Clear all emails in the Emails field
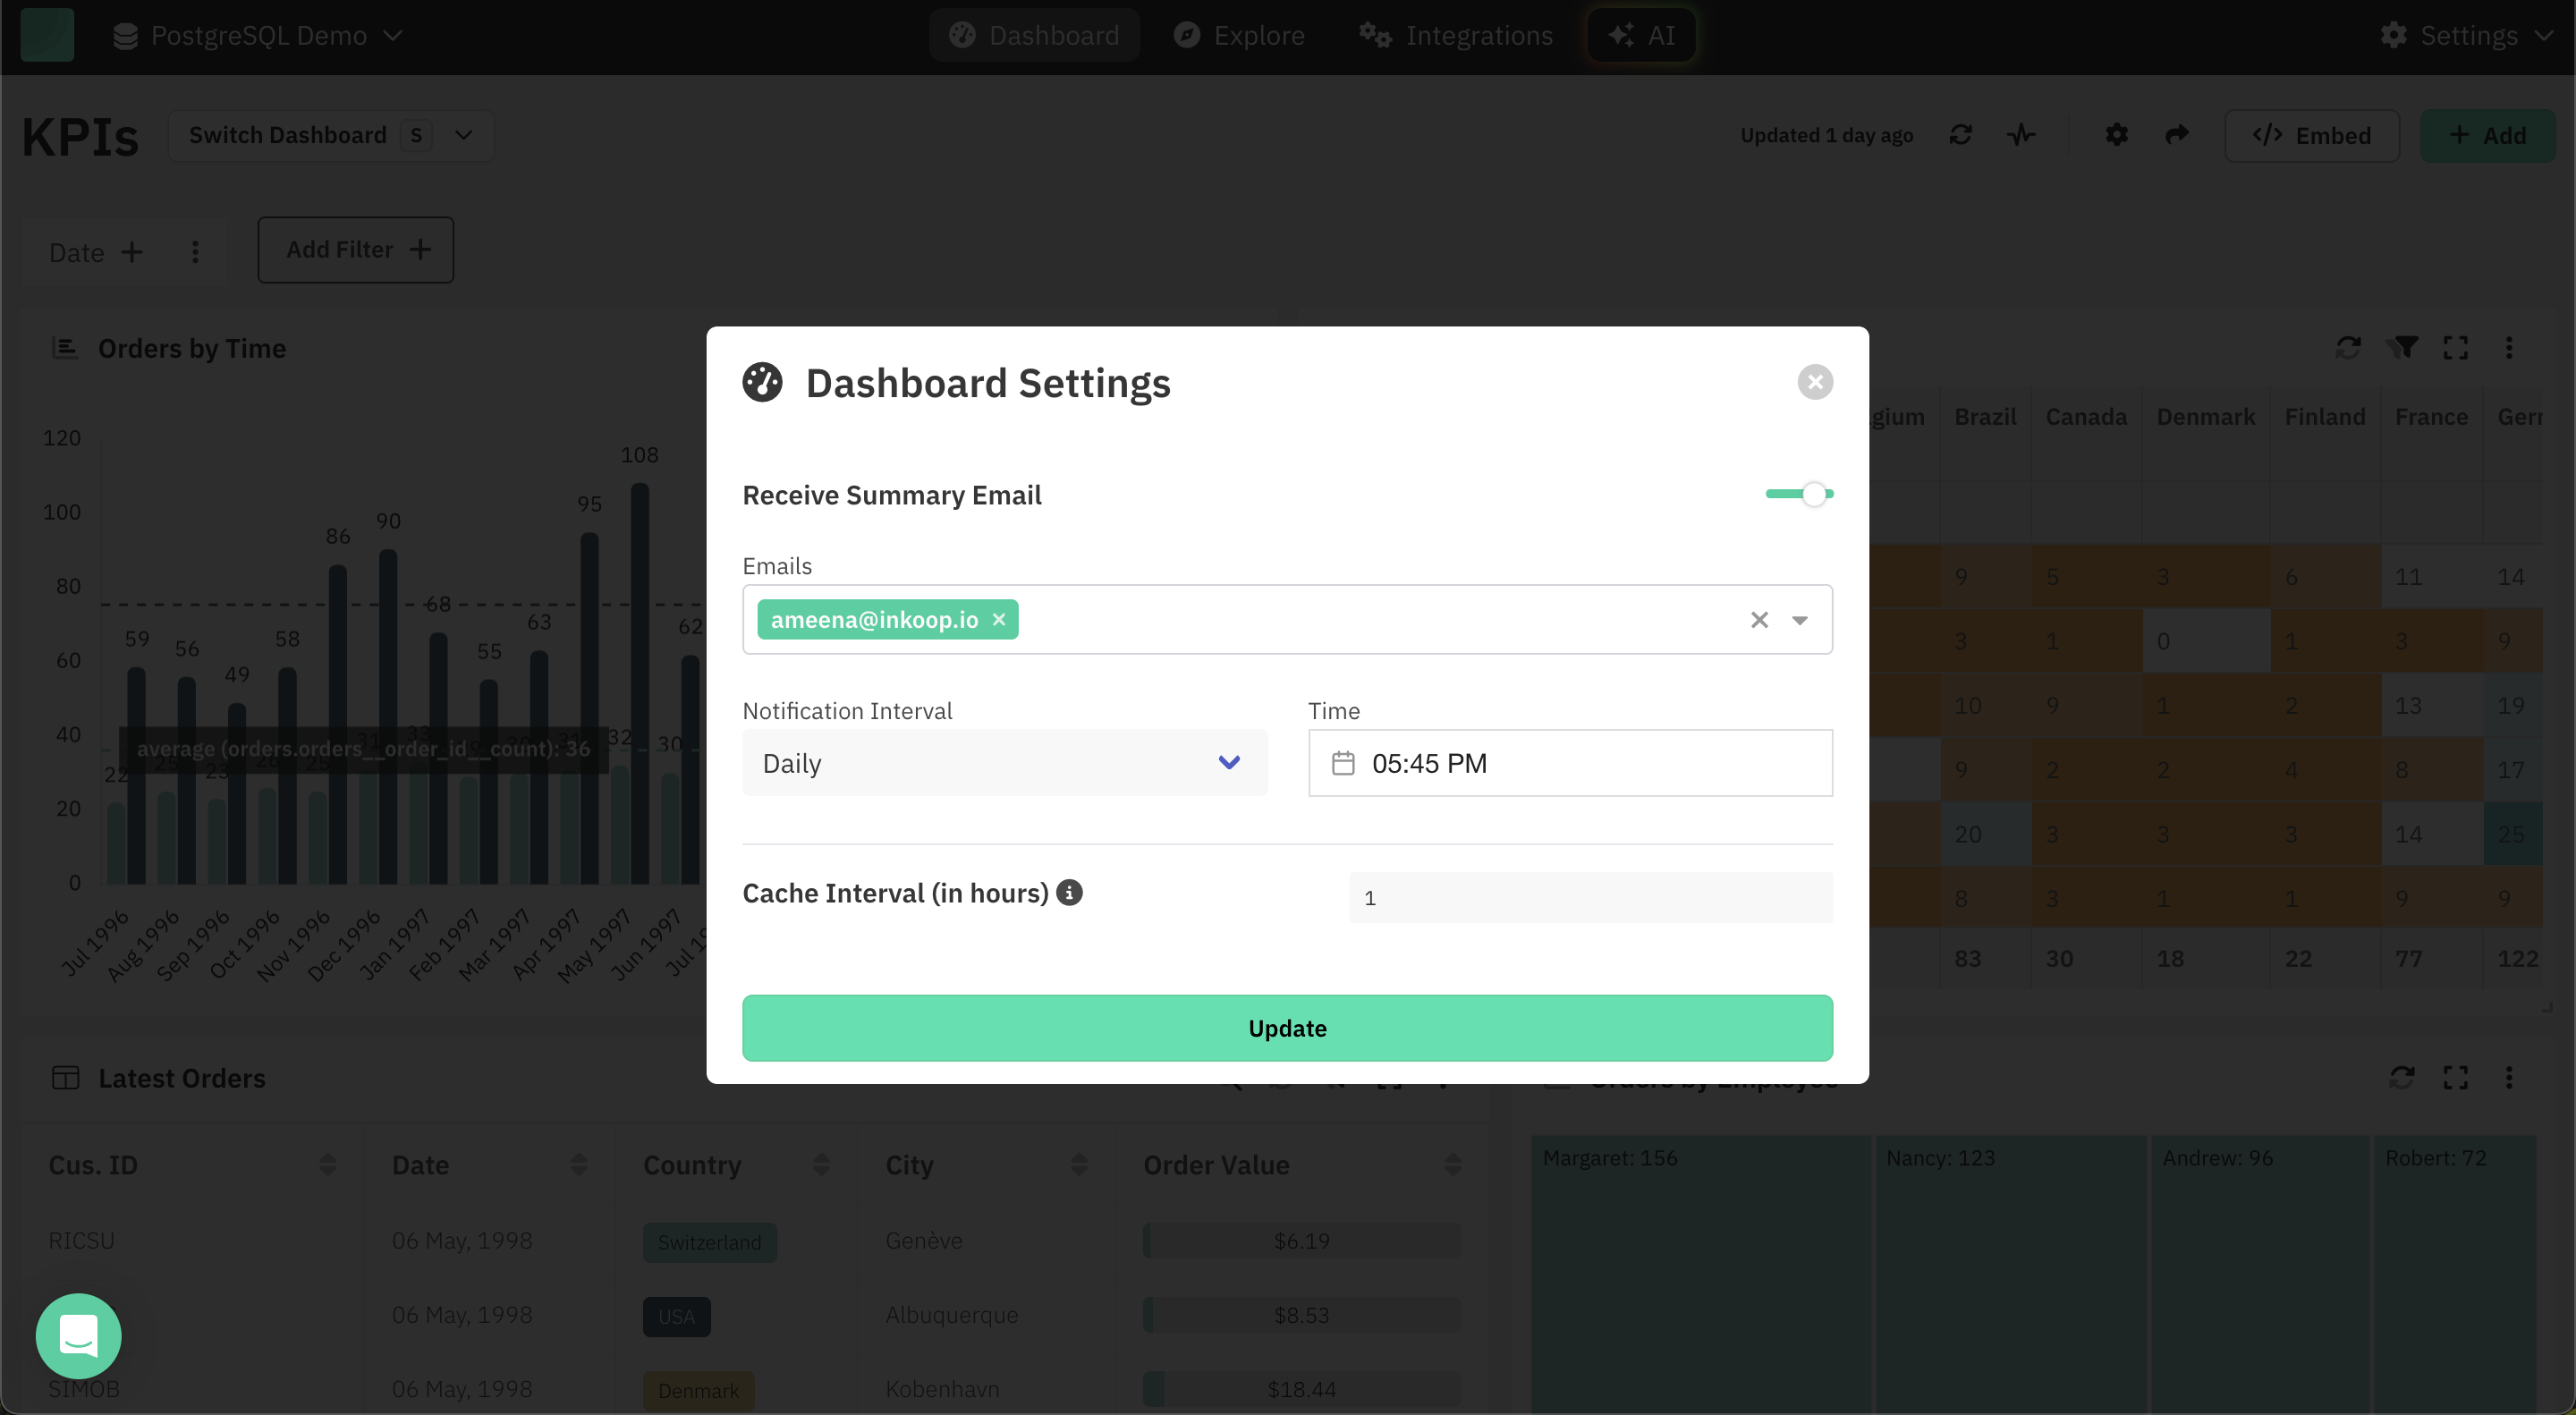The height and width of the screenshot is (1415, 2576). 1759,620
